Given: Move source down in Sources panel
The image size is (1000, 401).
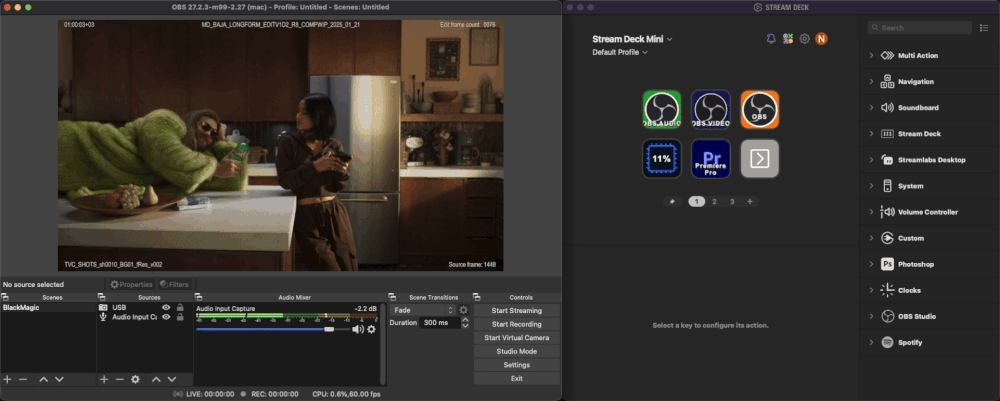Looking at the screenshot, I should (x=172, y=379).
